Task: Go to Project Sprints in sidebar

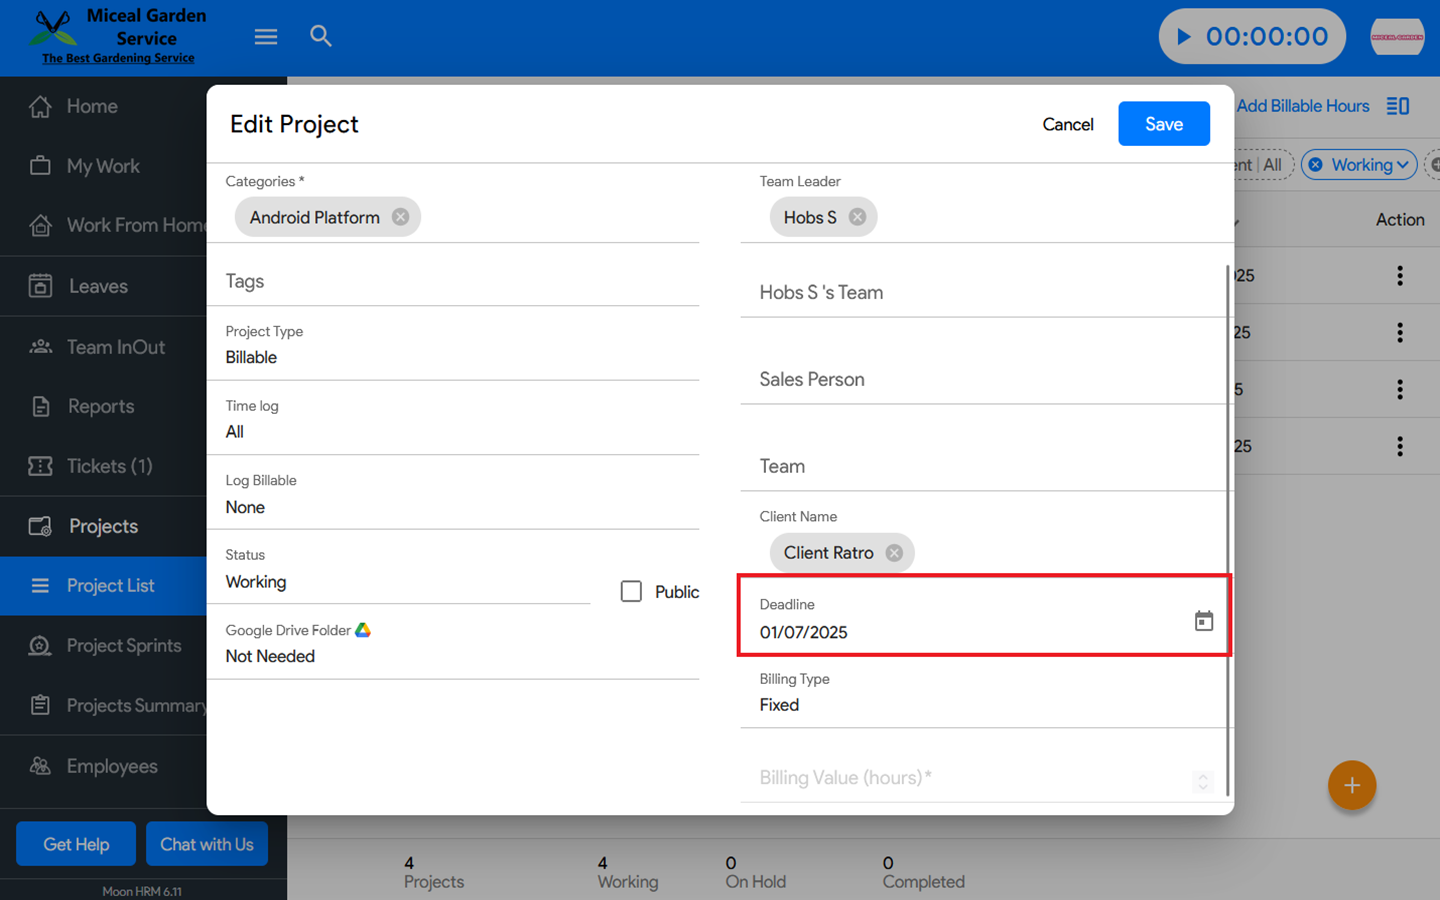Action: (123, 646)
